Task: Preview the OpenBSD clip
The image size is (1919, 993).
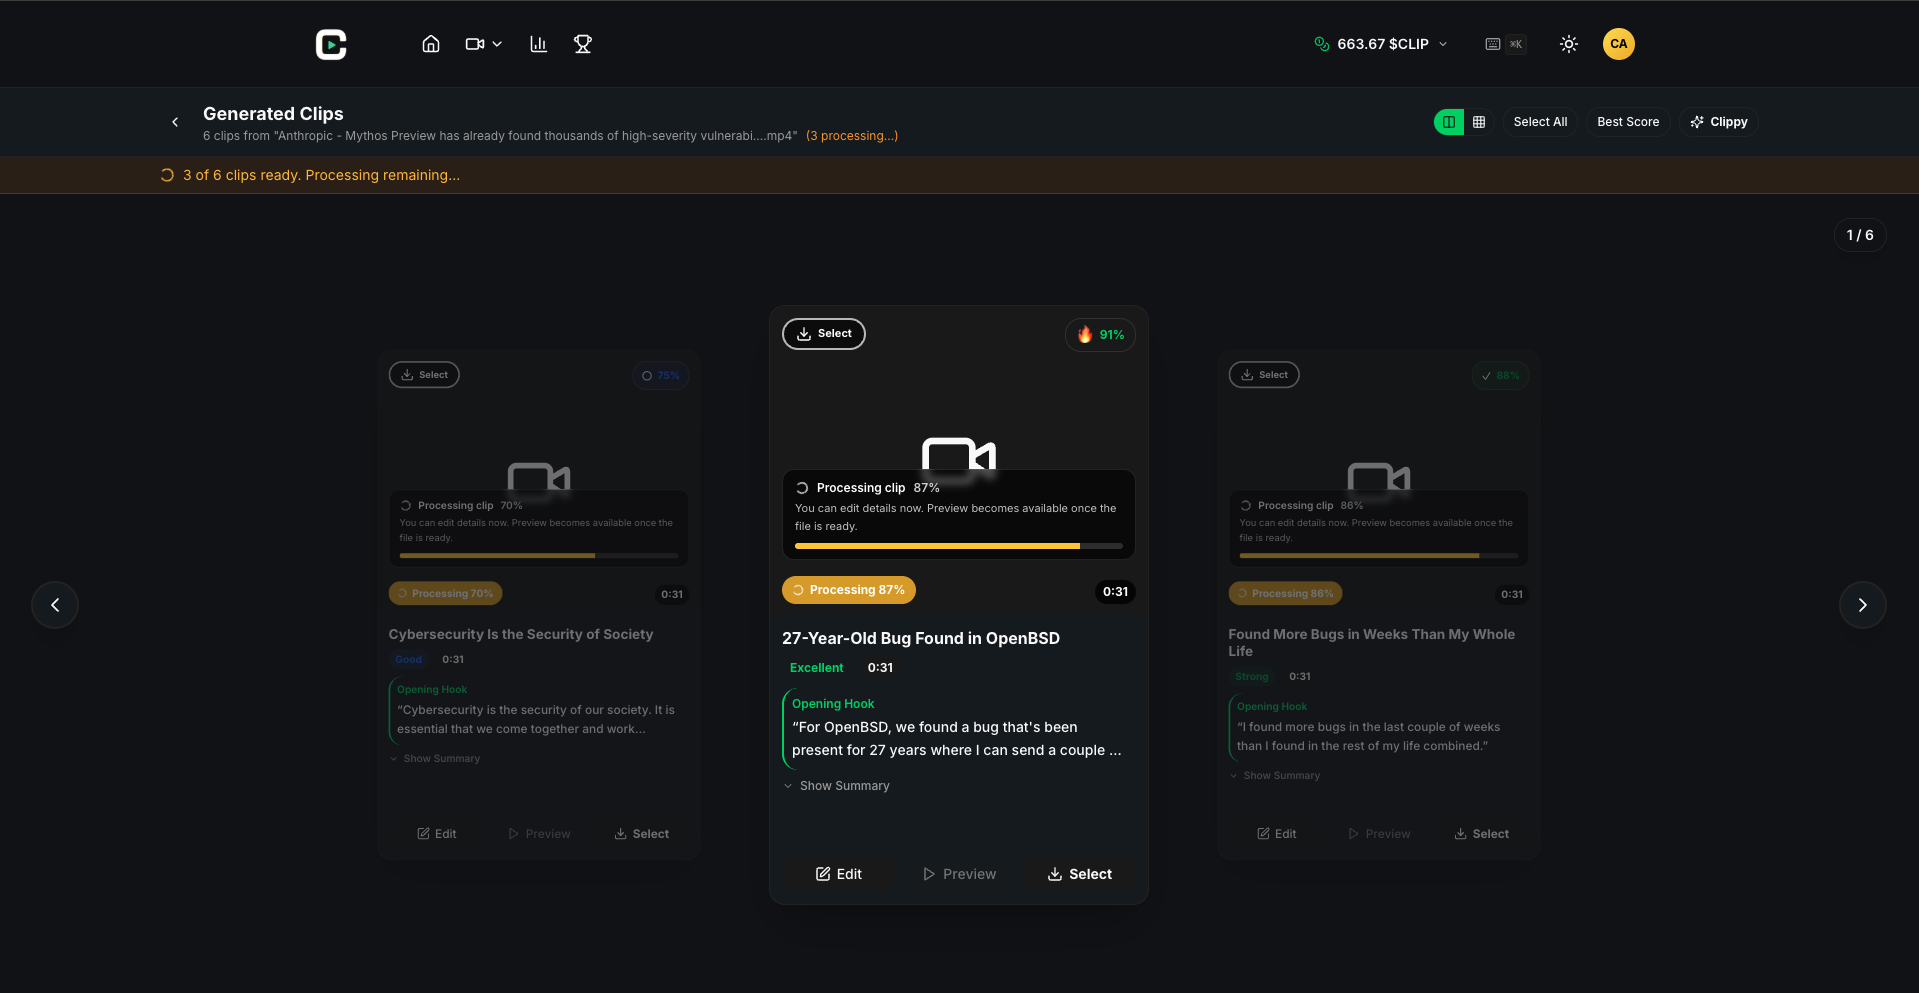Action: [959, 874]
